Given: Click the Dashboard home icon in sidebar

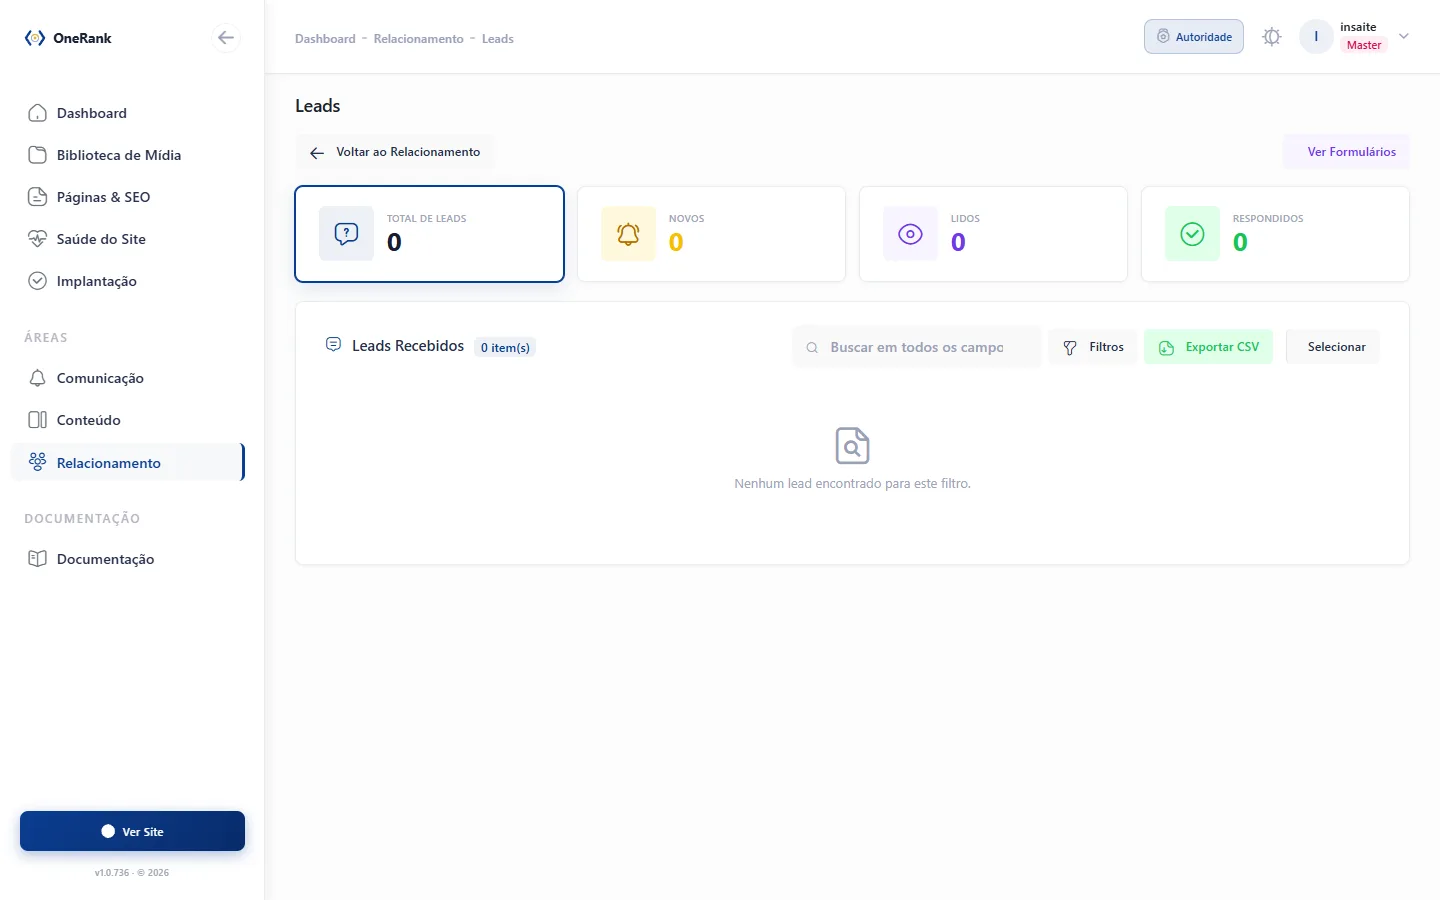Looking at the screenshot, I should click(37, 113).
